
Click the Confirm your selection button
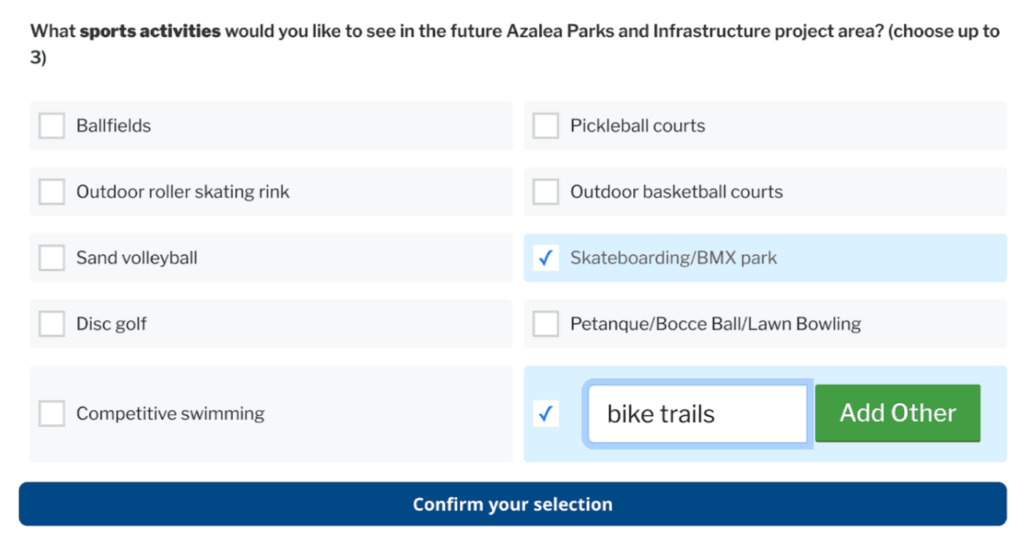click(512, 504)
